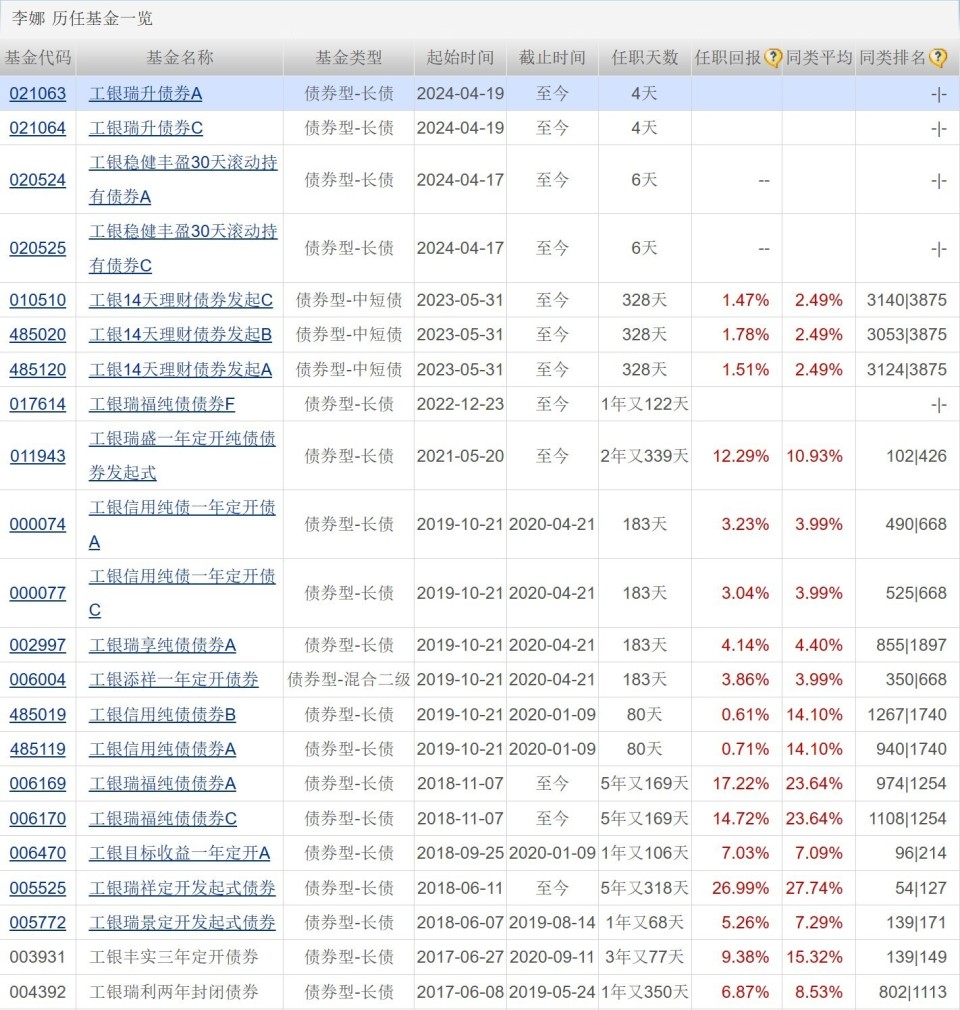Open fund code link 485019
Viewport: 960px width, 1010px height.
[37, 715]
